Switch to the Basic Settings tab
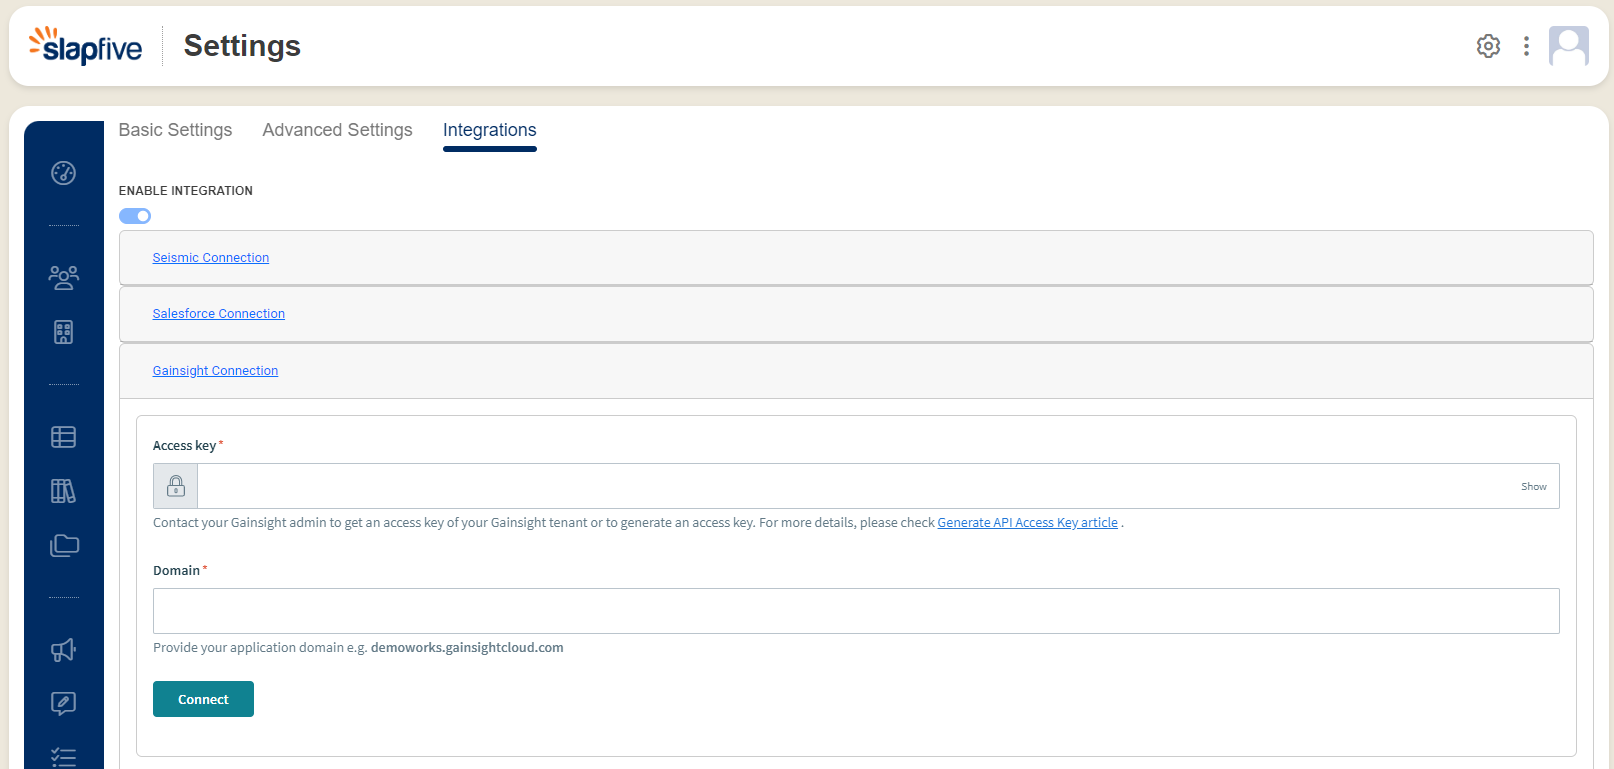 coord(175,130)
